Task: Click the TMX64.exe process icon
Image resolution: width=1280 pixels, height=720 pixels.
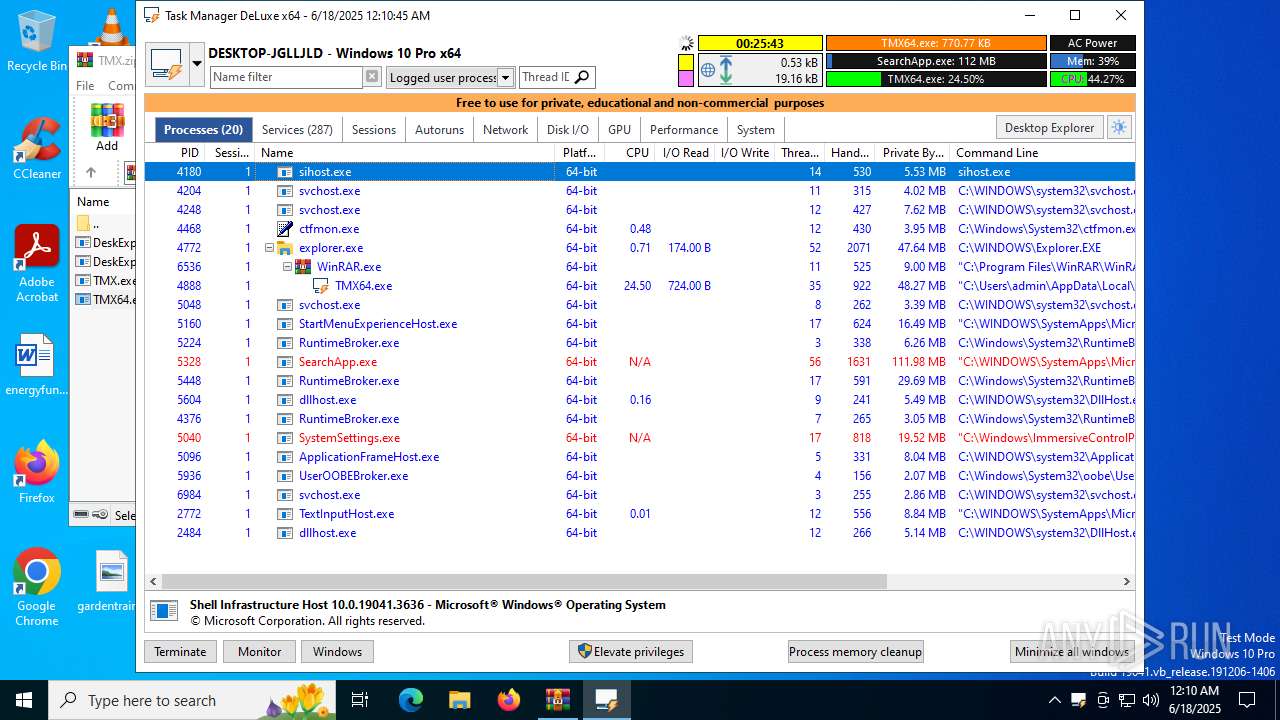Action: click(321, 286)
